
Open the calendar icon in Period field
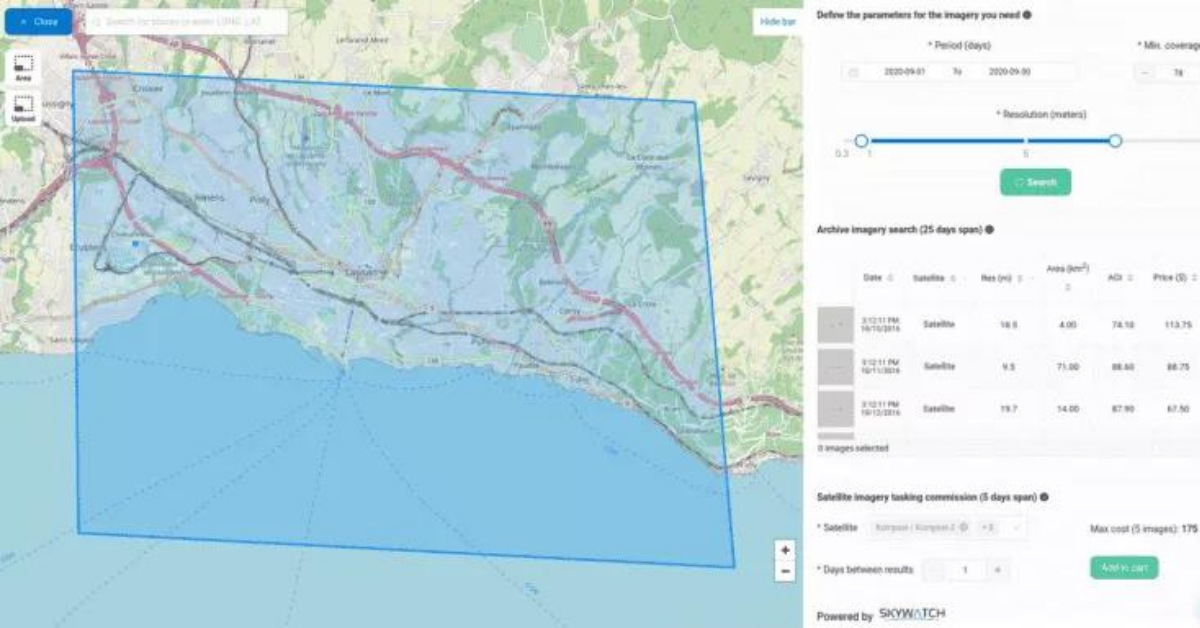pos(853,73)
